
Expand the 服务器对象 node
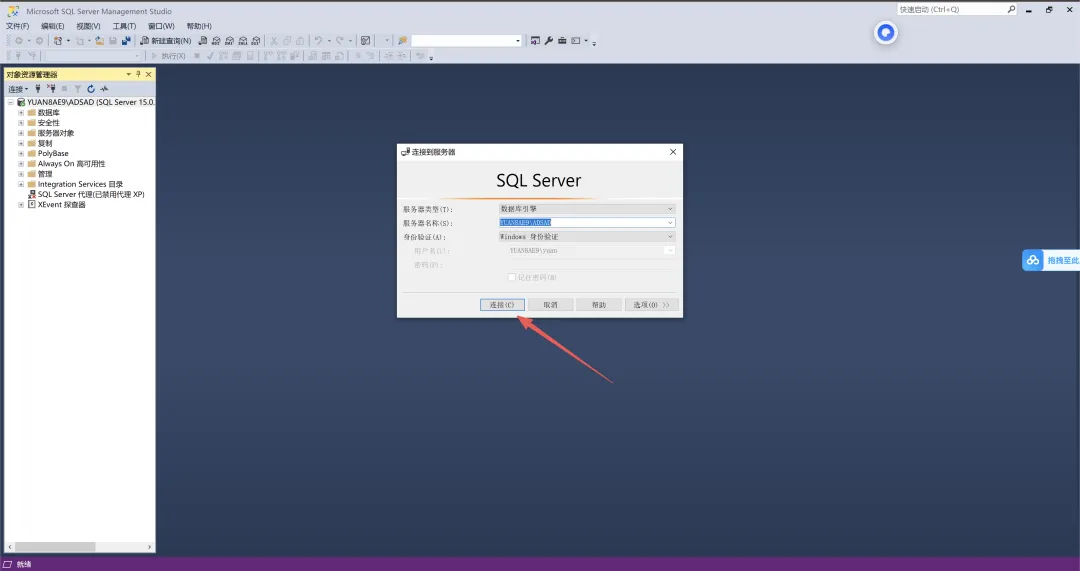(x=21, y=133)
